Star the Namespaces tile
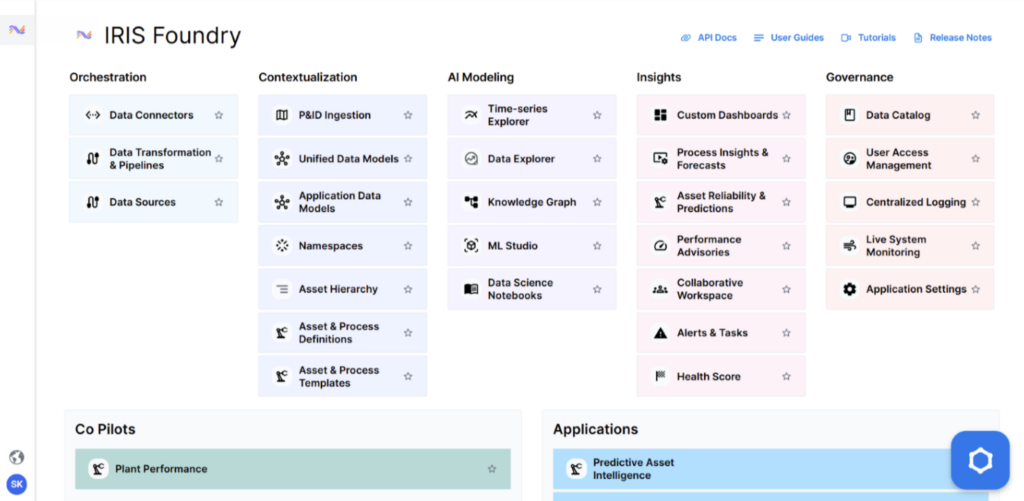This screenshot has width=1024, height=501. pos(408,246)
